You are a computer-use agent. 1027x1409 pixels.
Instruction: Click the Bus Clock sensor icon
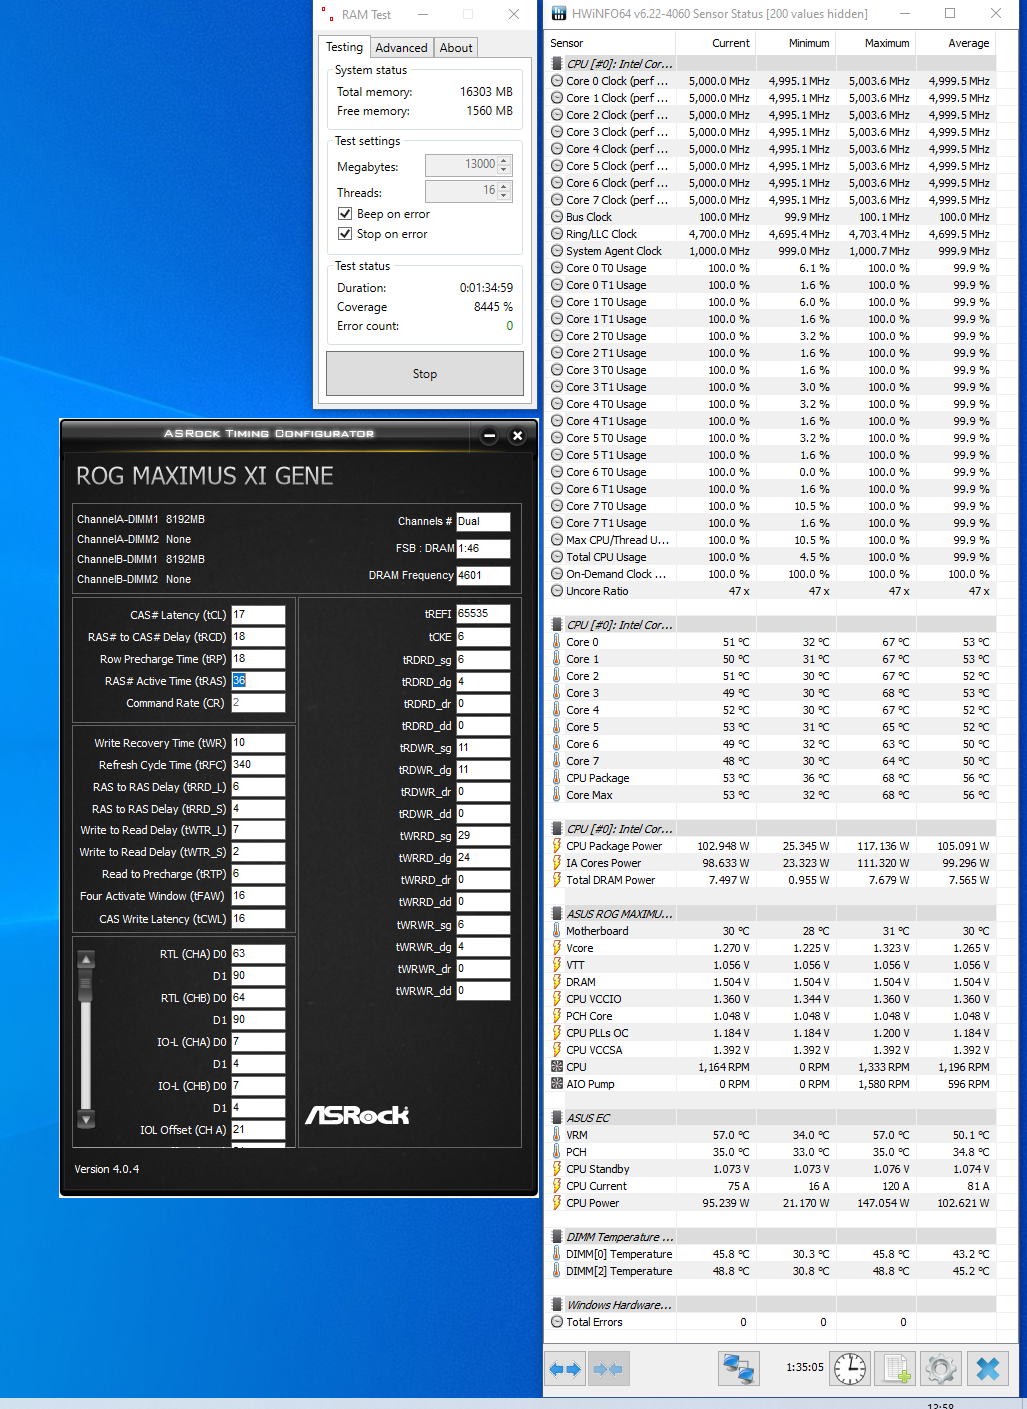[x=557, y=217]
